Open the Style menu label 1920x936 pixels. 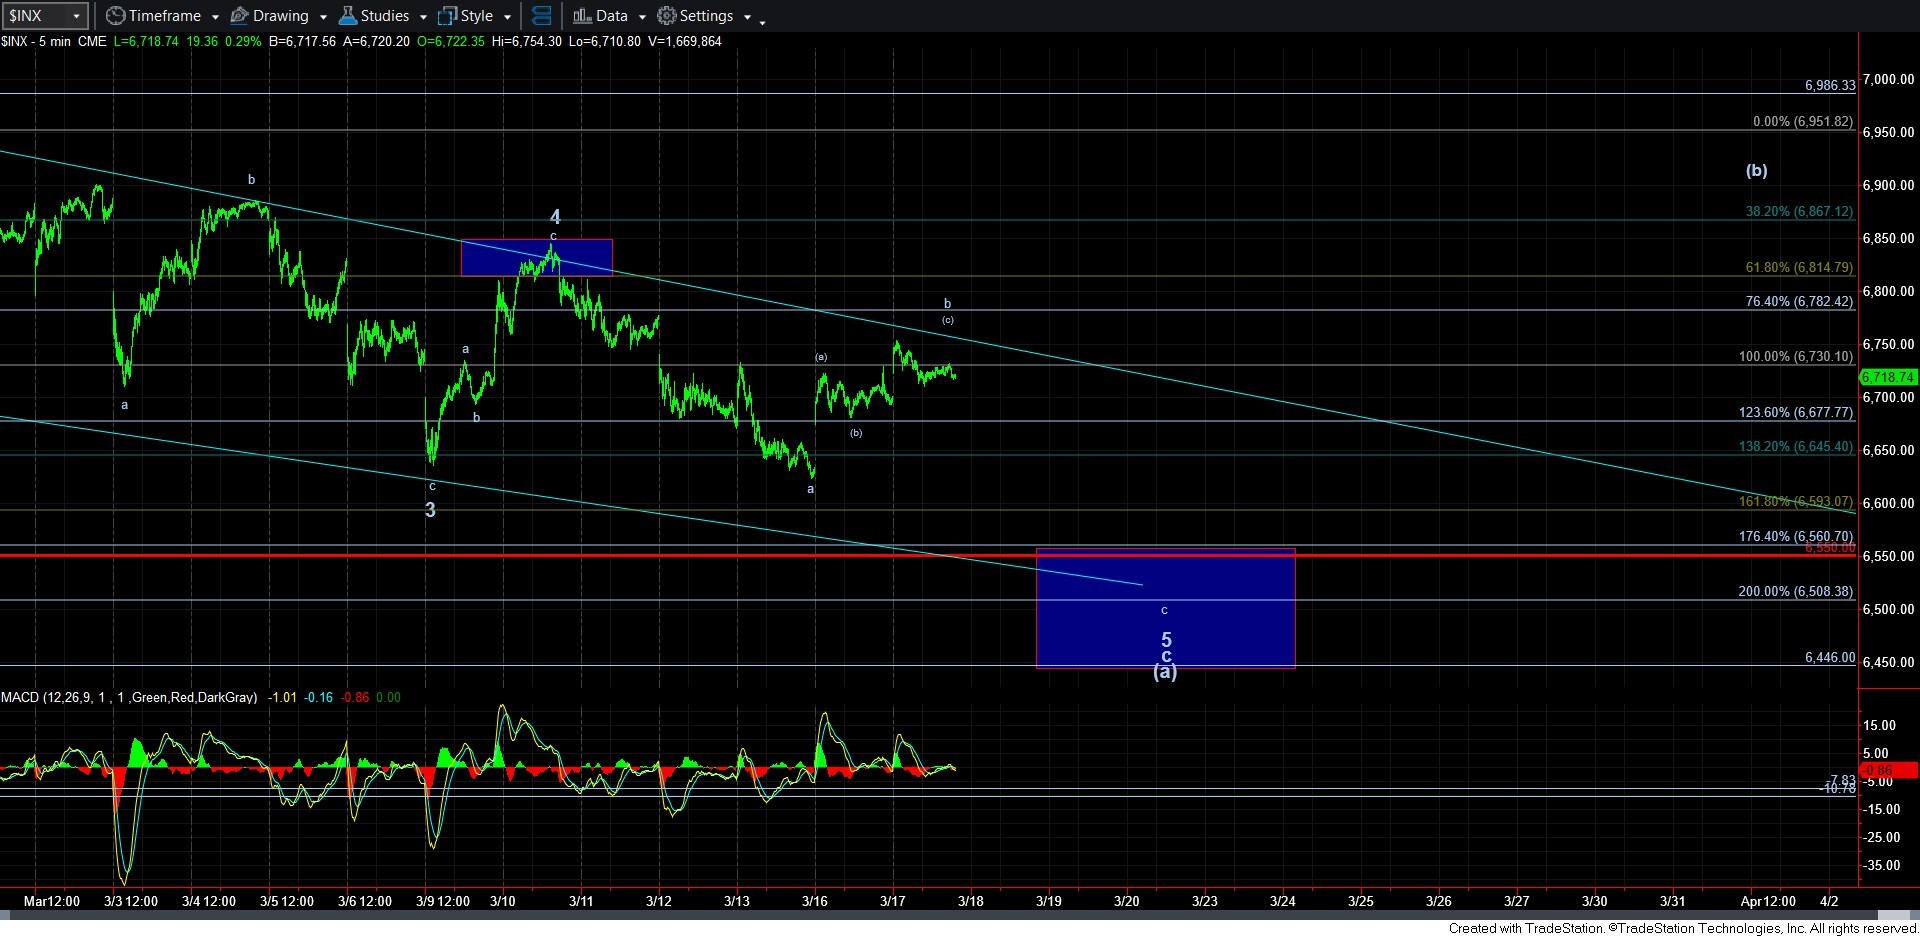click(x=477, y=16)
